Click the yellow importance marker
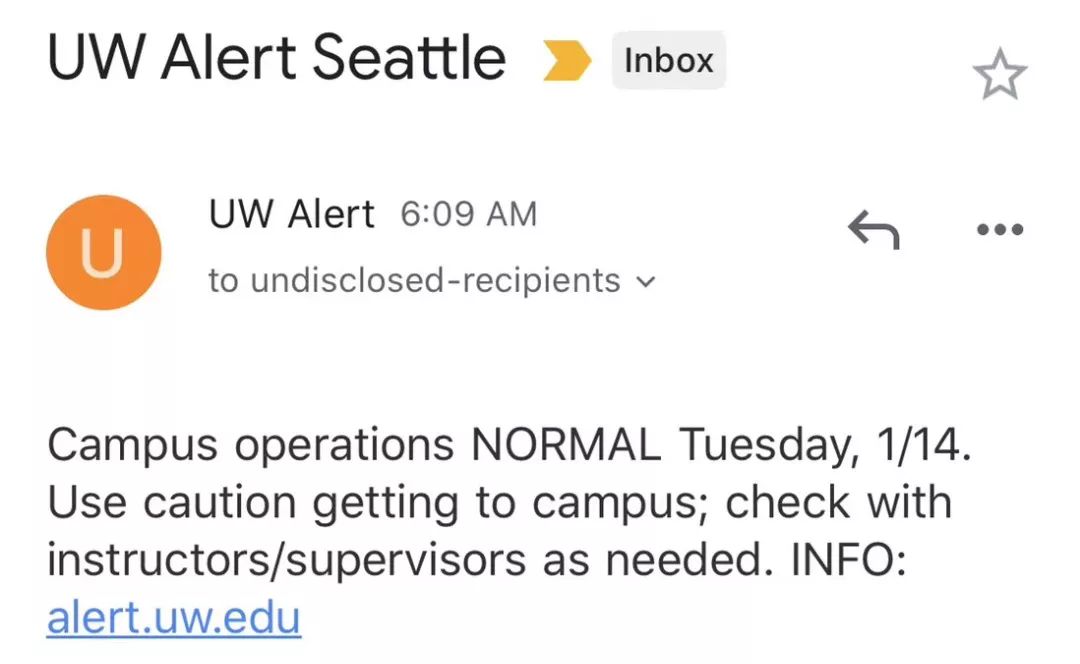1080x664 pixels. (566, 60)
